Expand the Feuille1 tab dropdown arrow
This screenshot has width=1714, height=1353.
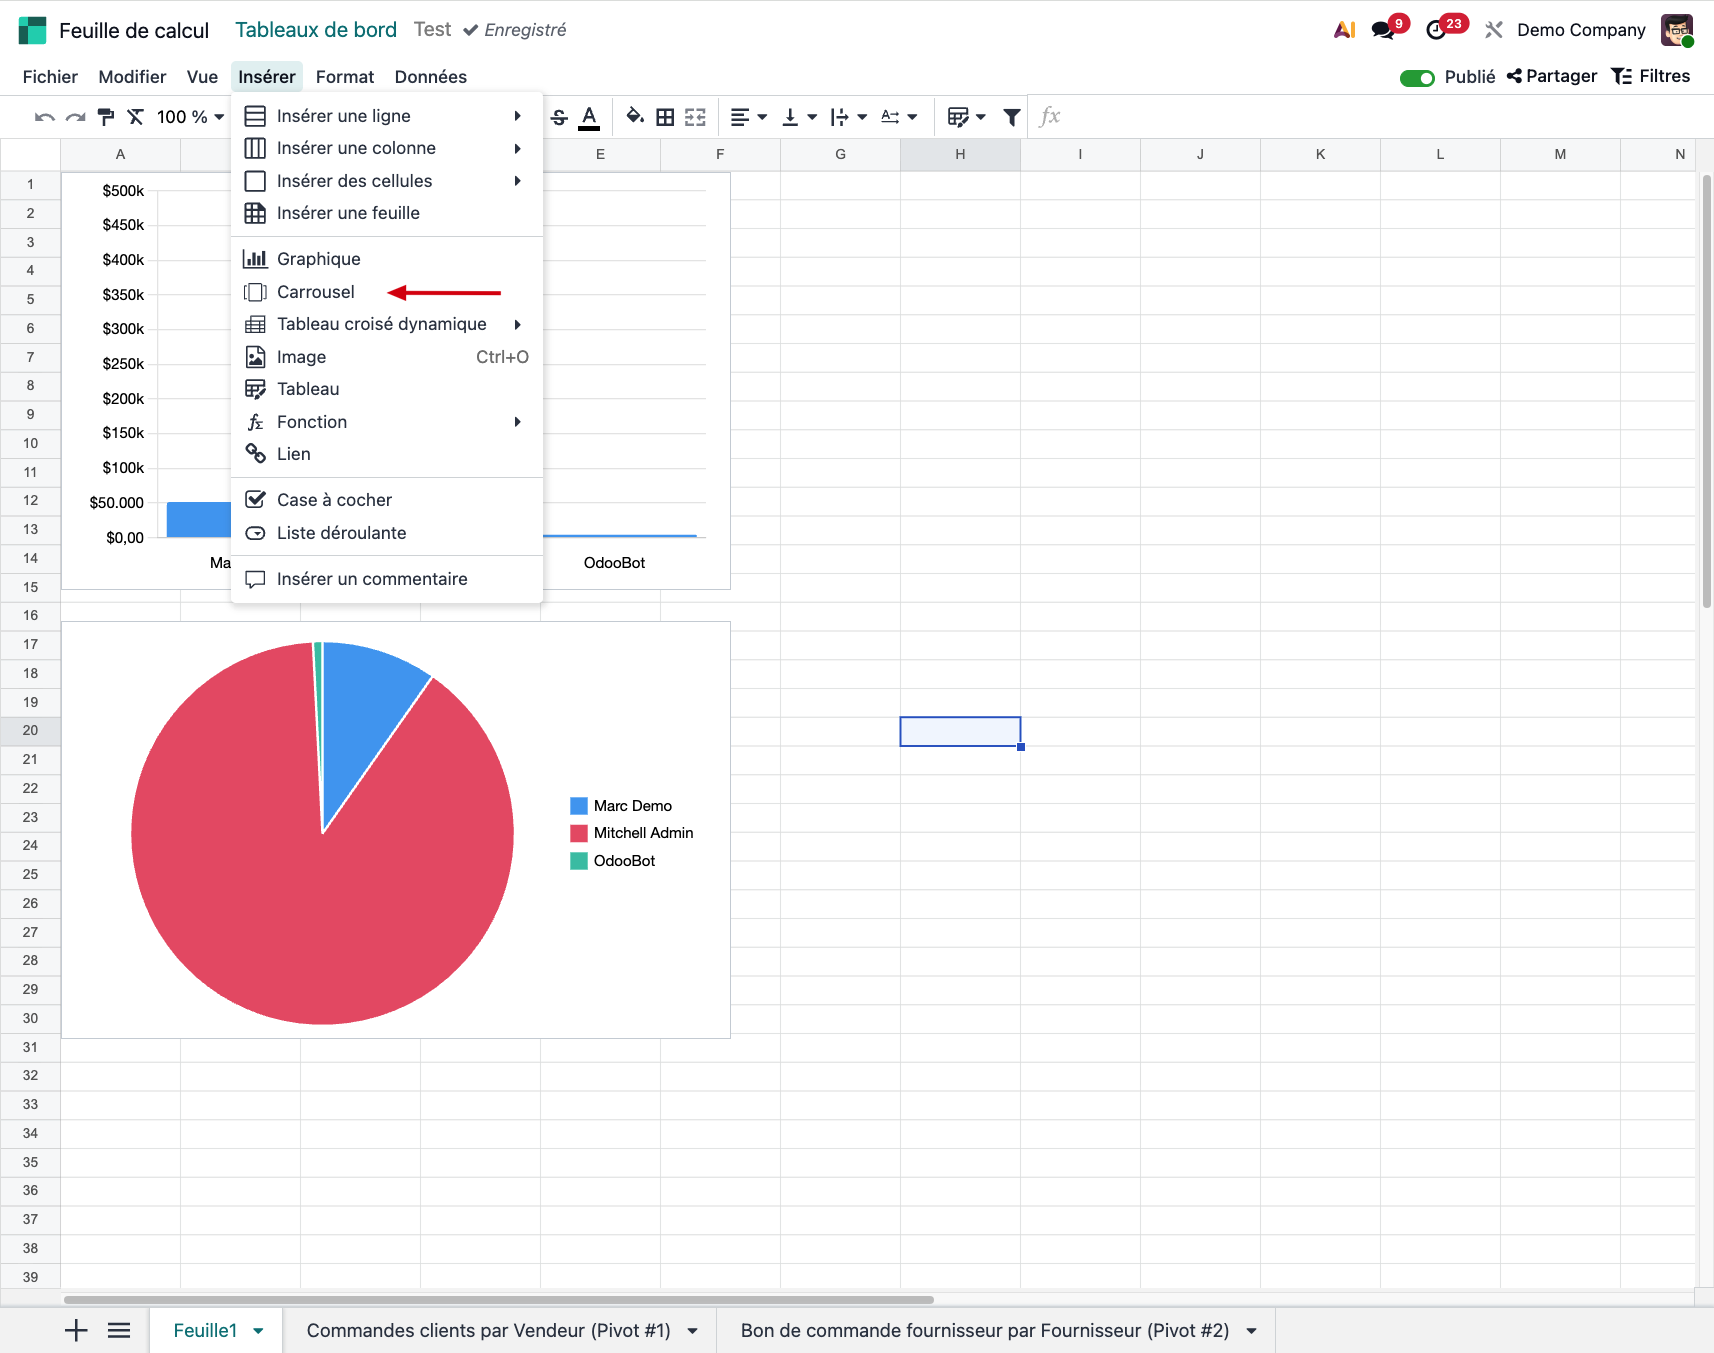pyautogui.click(x=259, y=1331)
